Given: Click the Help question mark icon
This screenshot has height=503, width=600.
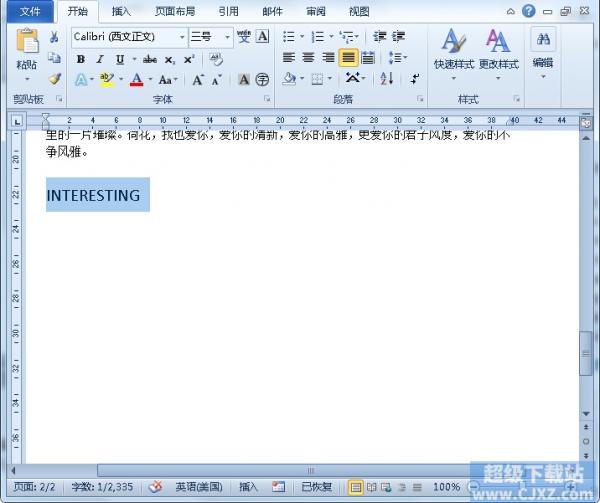Looking at the screenshot, I should [x=528, y=11].
